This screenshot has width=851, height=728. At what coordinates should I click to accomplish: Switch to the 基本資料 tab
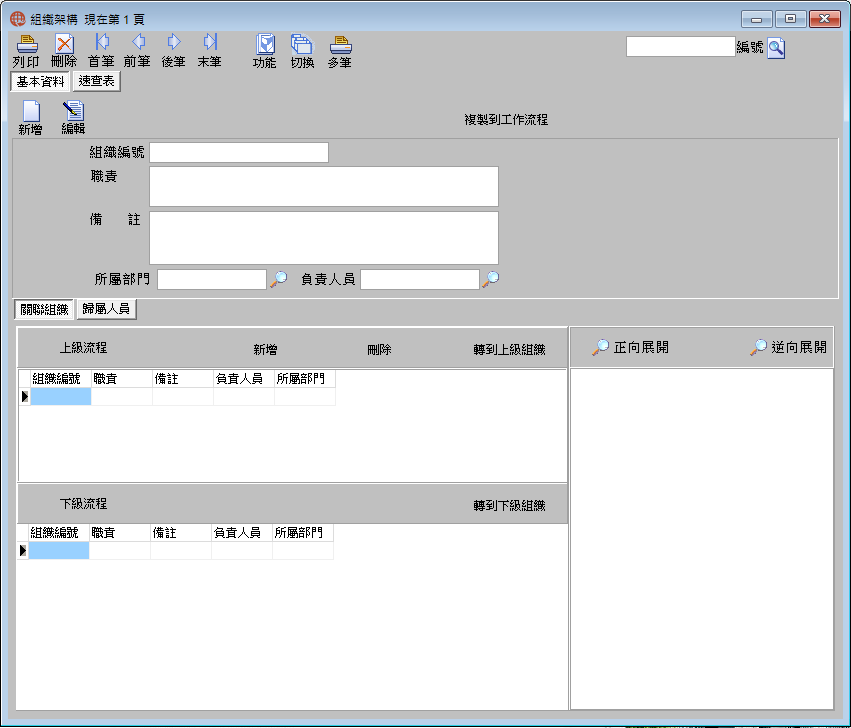(40, 81)
